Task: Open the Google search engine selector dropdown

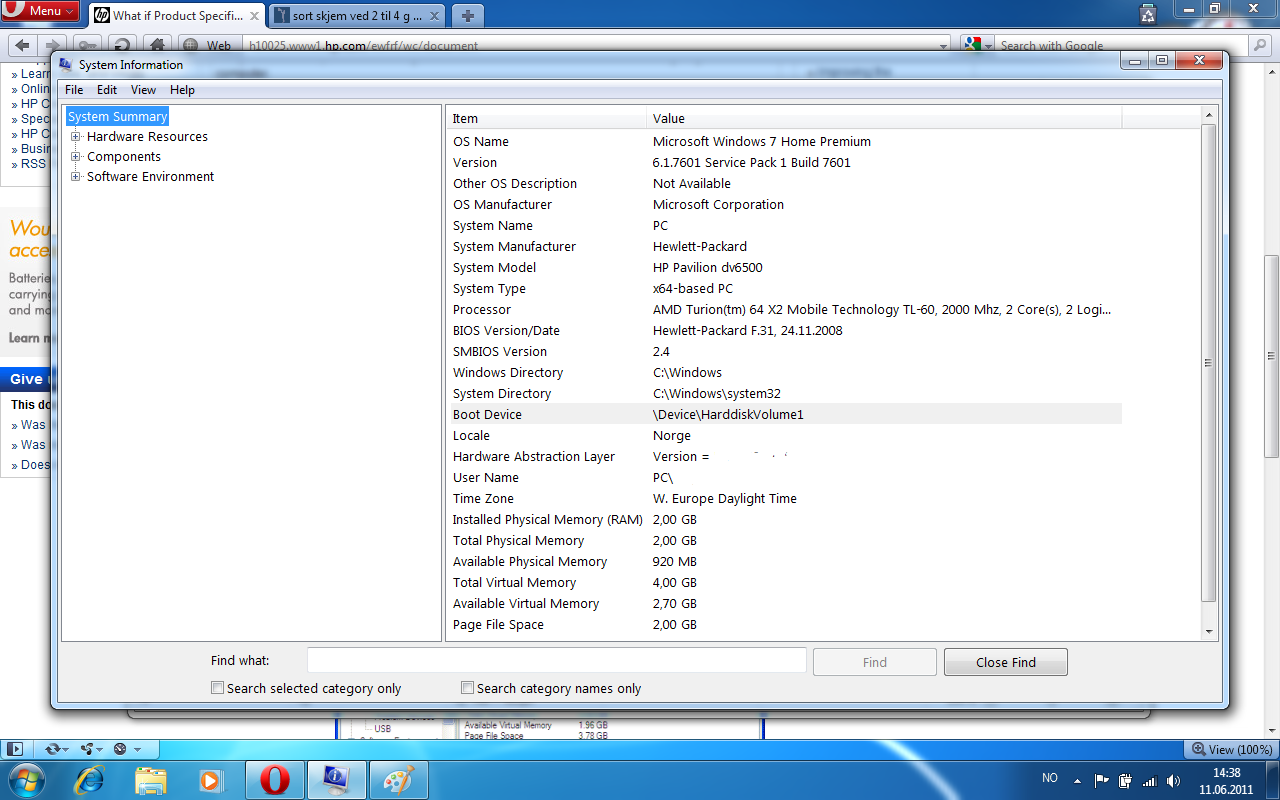Action: pyautogui.click(x=978, y=45)
